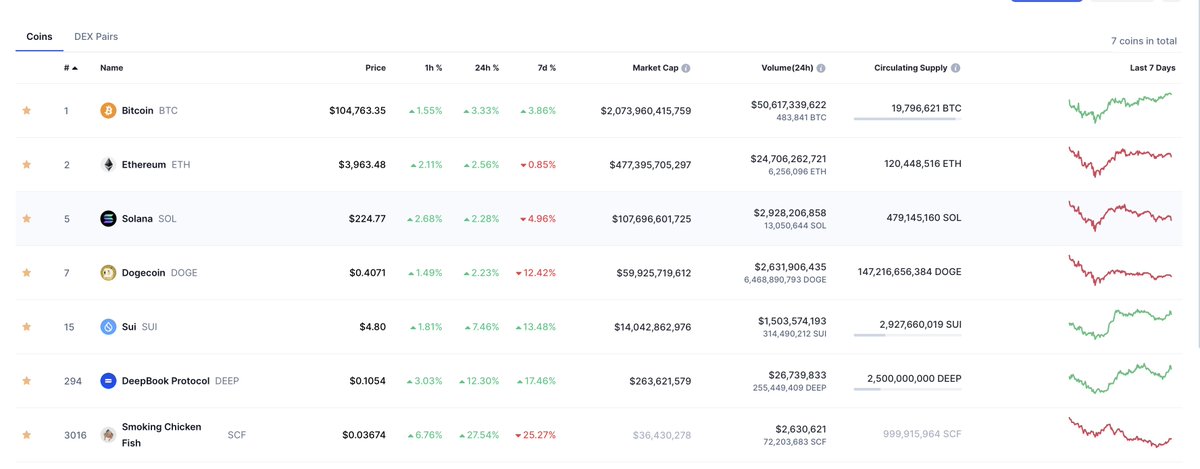Open Solana's last 7 days chart
The height and width of the screenshot is (469, 1200).
1120,215
